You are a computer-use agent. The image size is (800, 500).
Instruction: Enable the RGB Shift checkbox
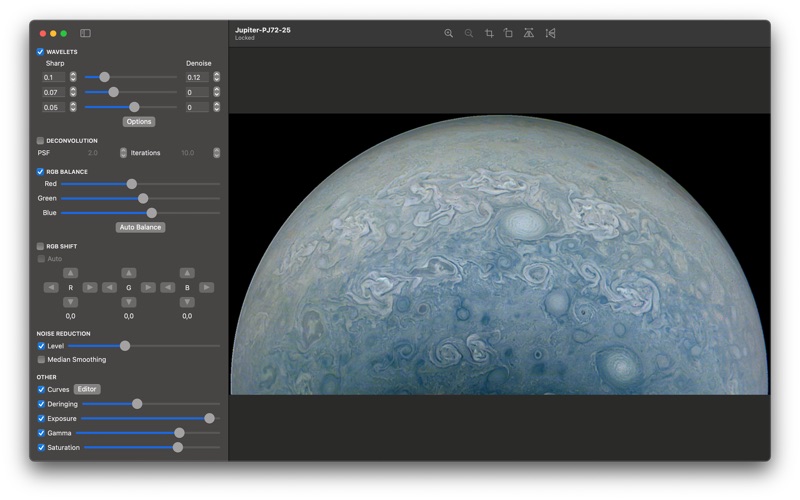pyautogui.click(x=40, y=246)
